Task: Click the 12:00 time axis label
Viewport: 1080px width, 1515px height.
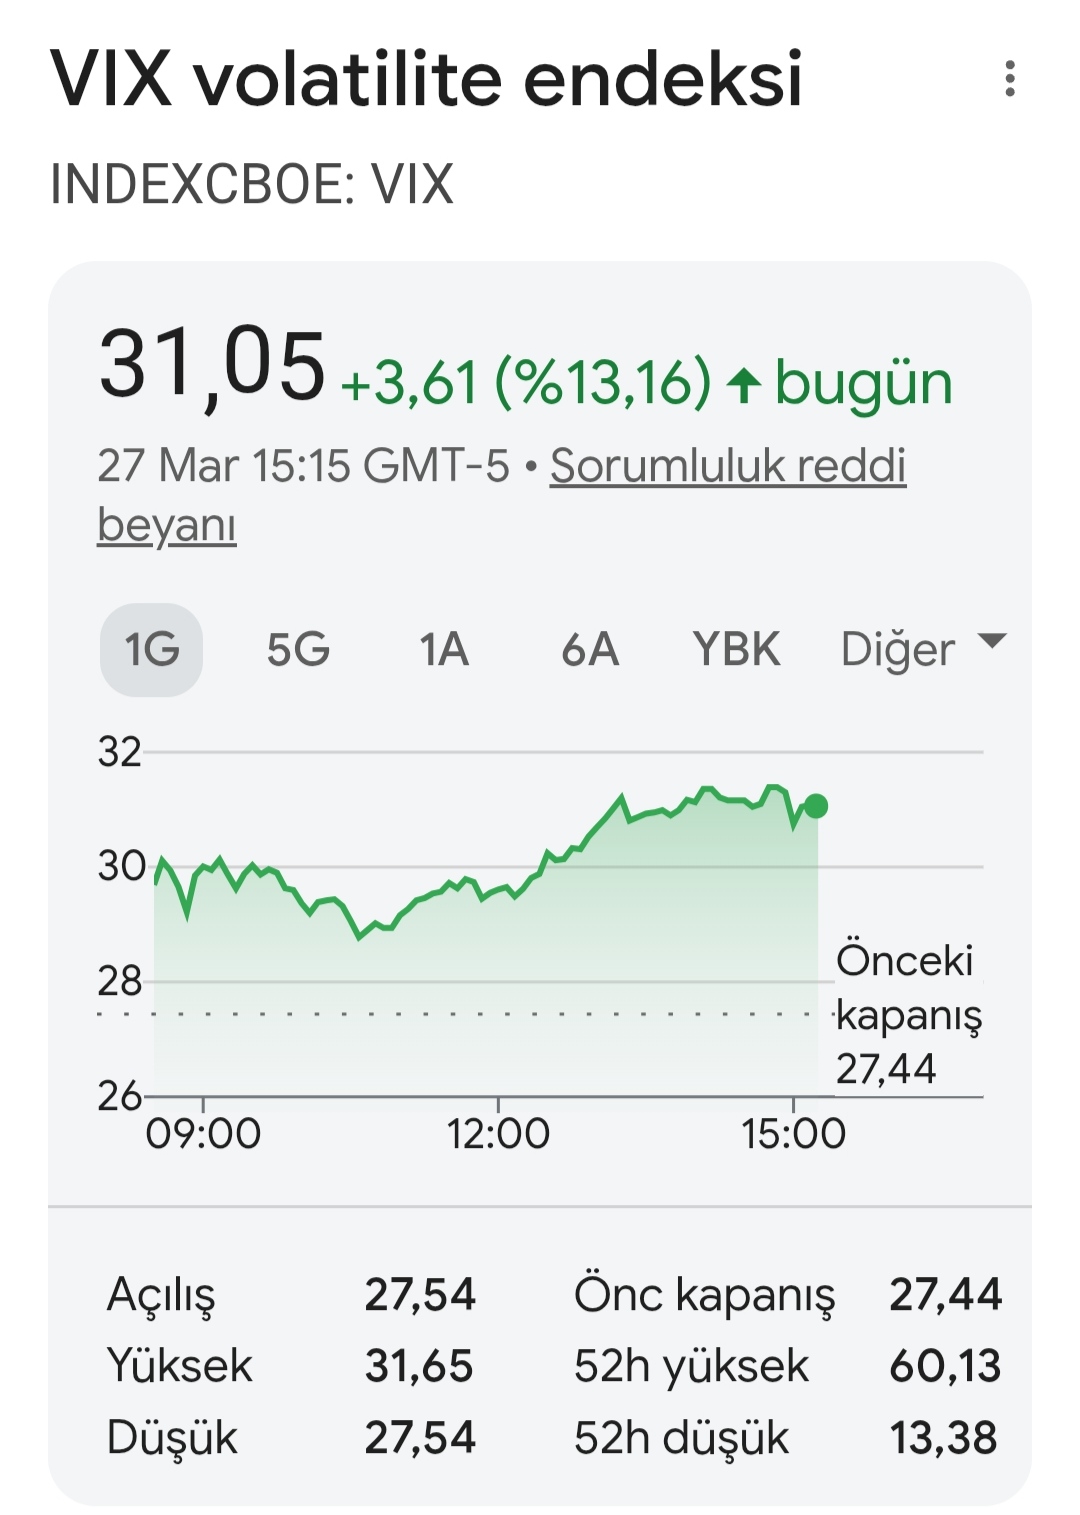Action: tap(498, 1134)
